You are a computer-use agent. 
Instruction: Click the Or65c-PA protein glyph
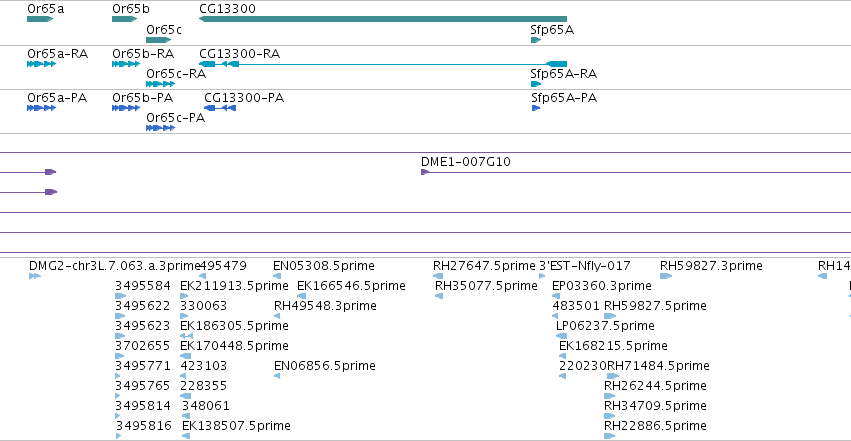[x=161, y=128]
